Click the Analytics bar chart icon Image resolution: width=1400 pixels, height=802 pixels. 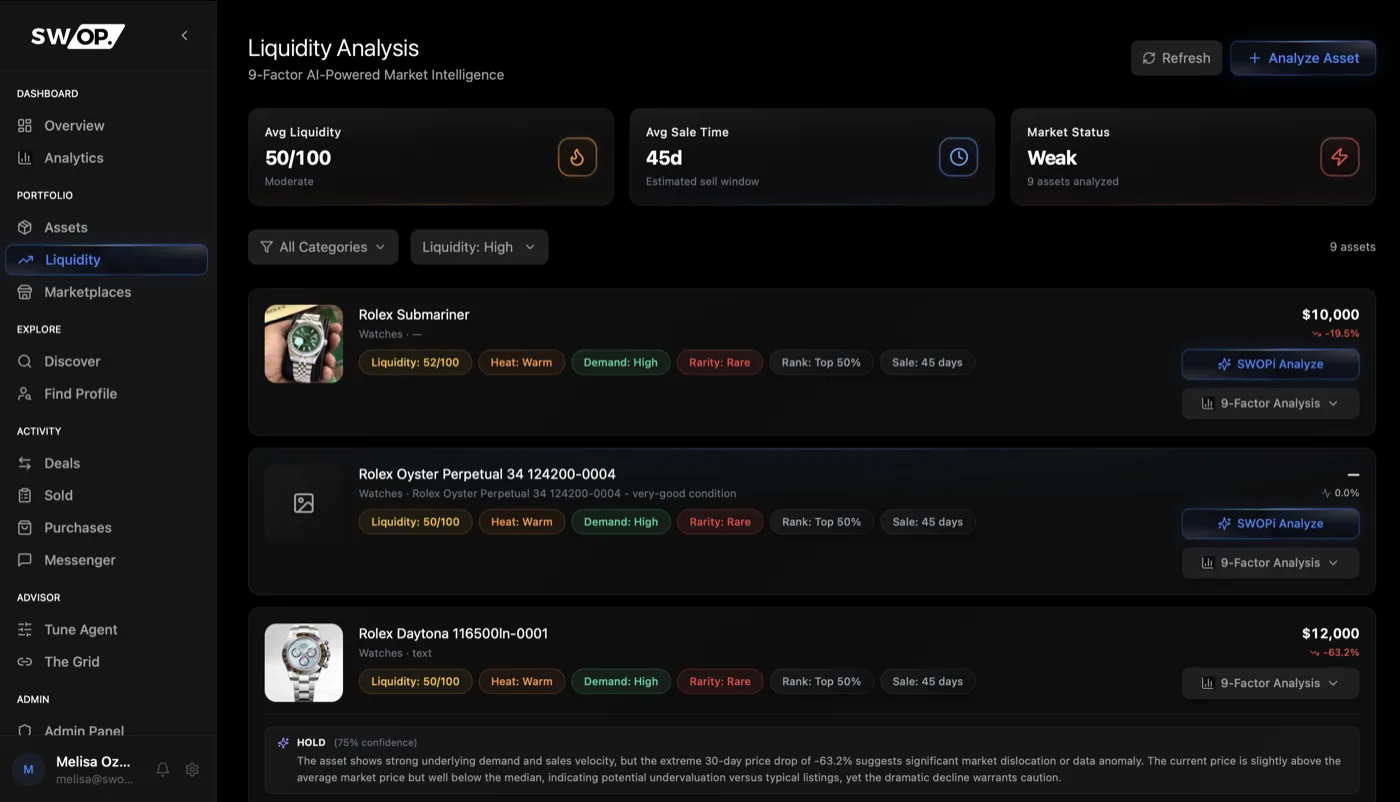click(25, 158)
